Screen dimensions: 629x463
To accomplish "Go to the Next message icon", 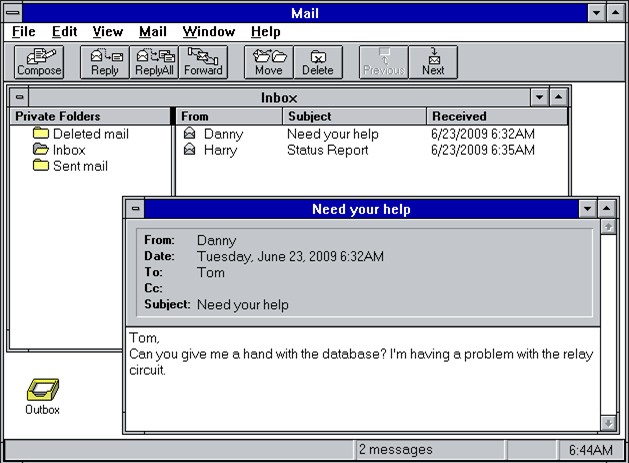I will point(433,62).
